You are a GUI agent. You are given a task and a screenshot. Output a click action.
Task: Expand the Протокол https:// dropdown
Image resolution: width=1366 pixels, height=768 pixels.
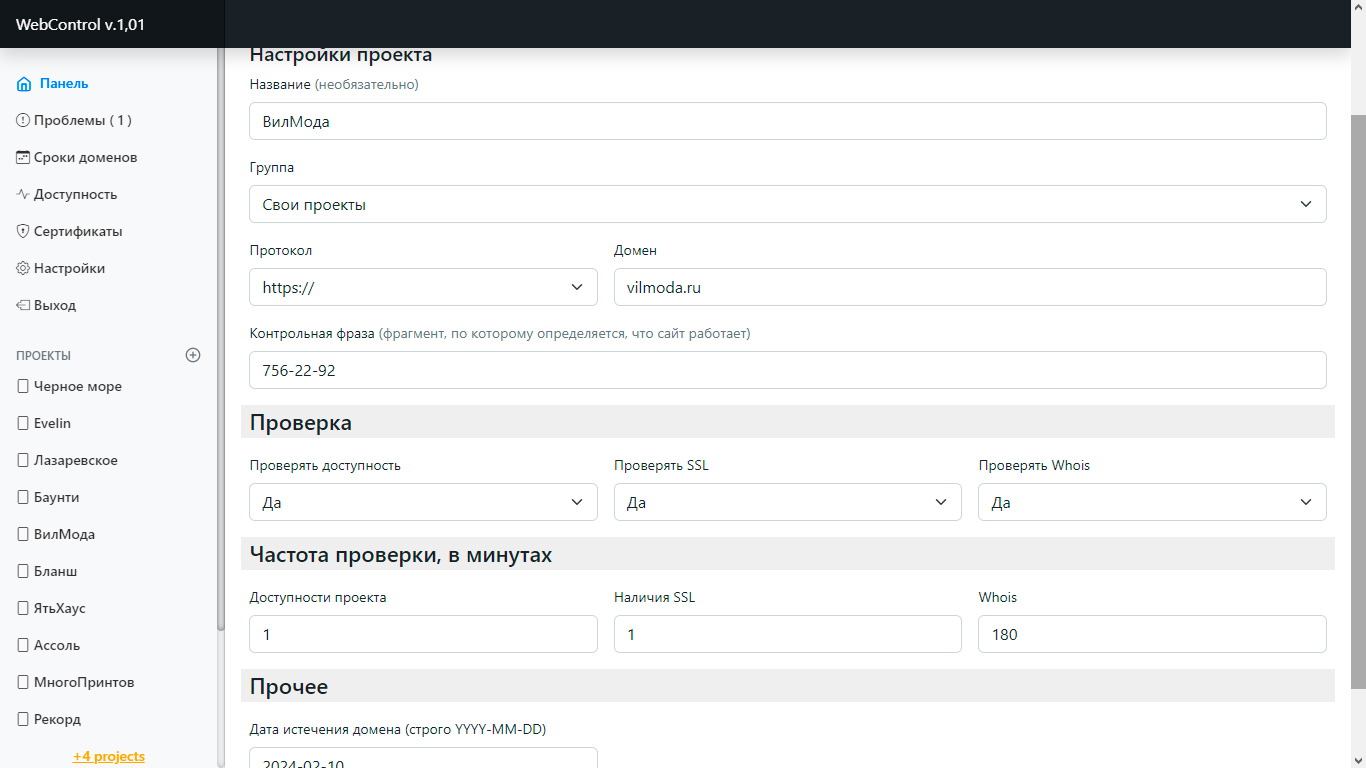pyautogui.click(x=423, y=287)
